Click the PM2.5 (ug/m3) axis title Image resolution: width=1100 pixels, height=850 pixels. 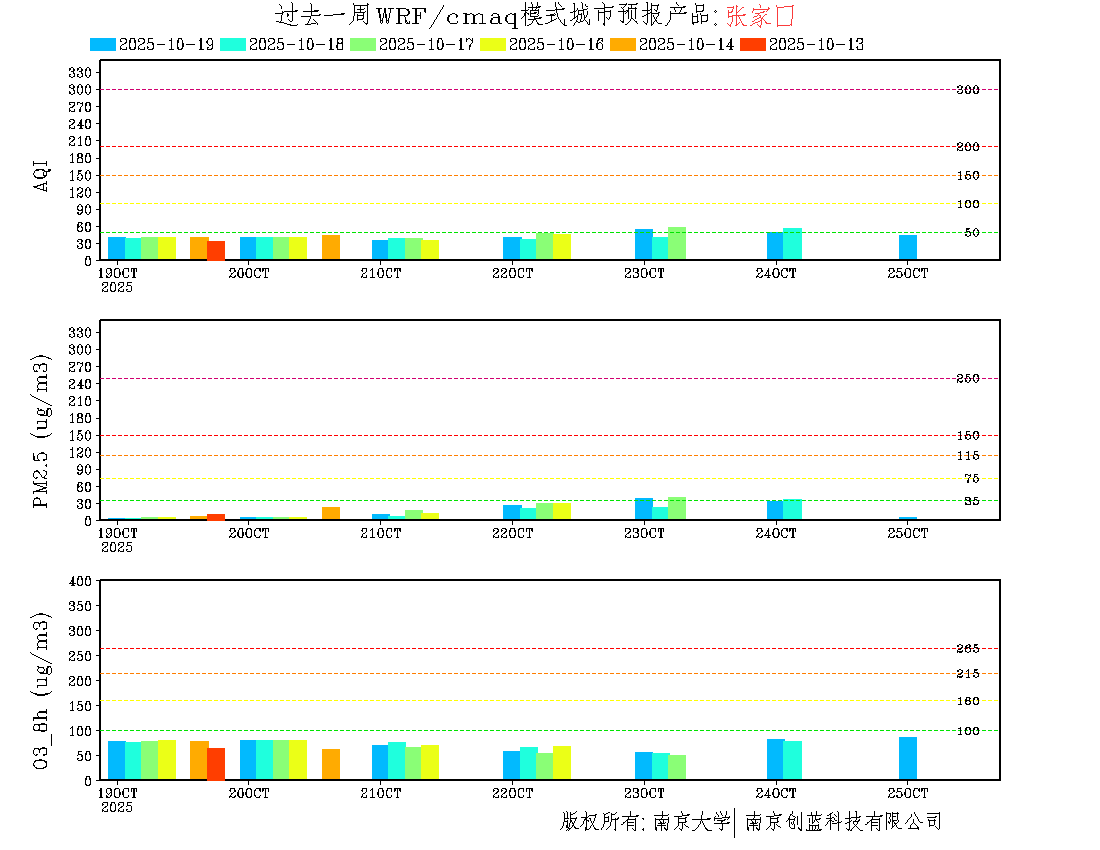[42, 431]
